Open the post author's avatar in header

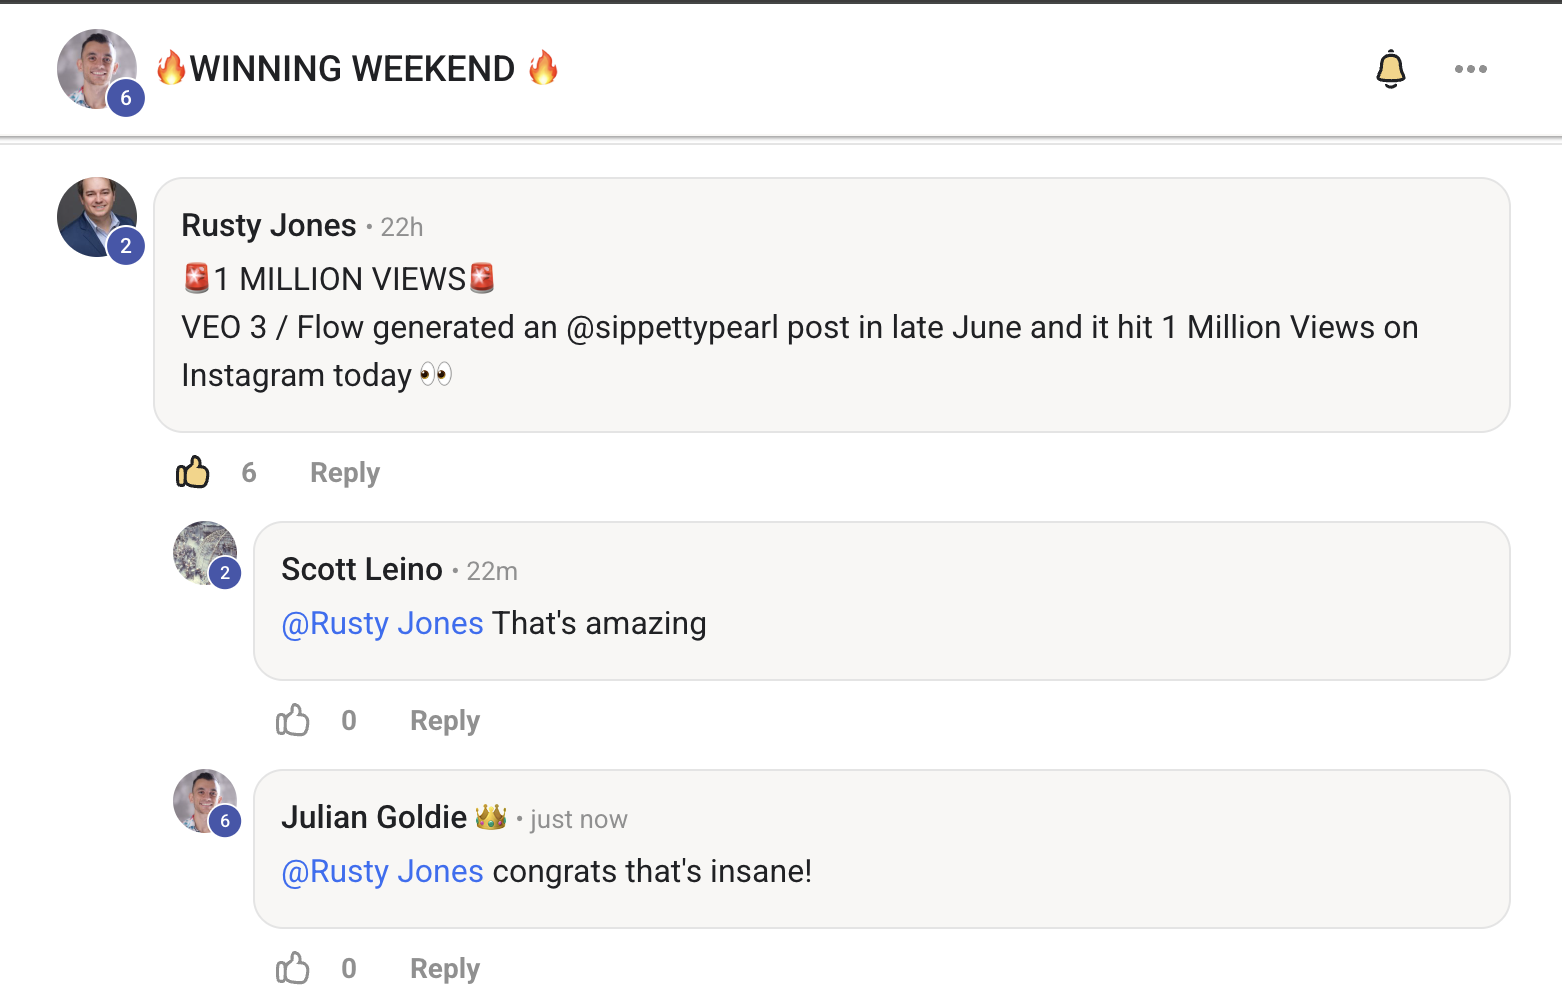click(x=97, y=69)
